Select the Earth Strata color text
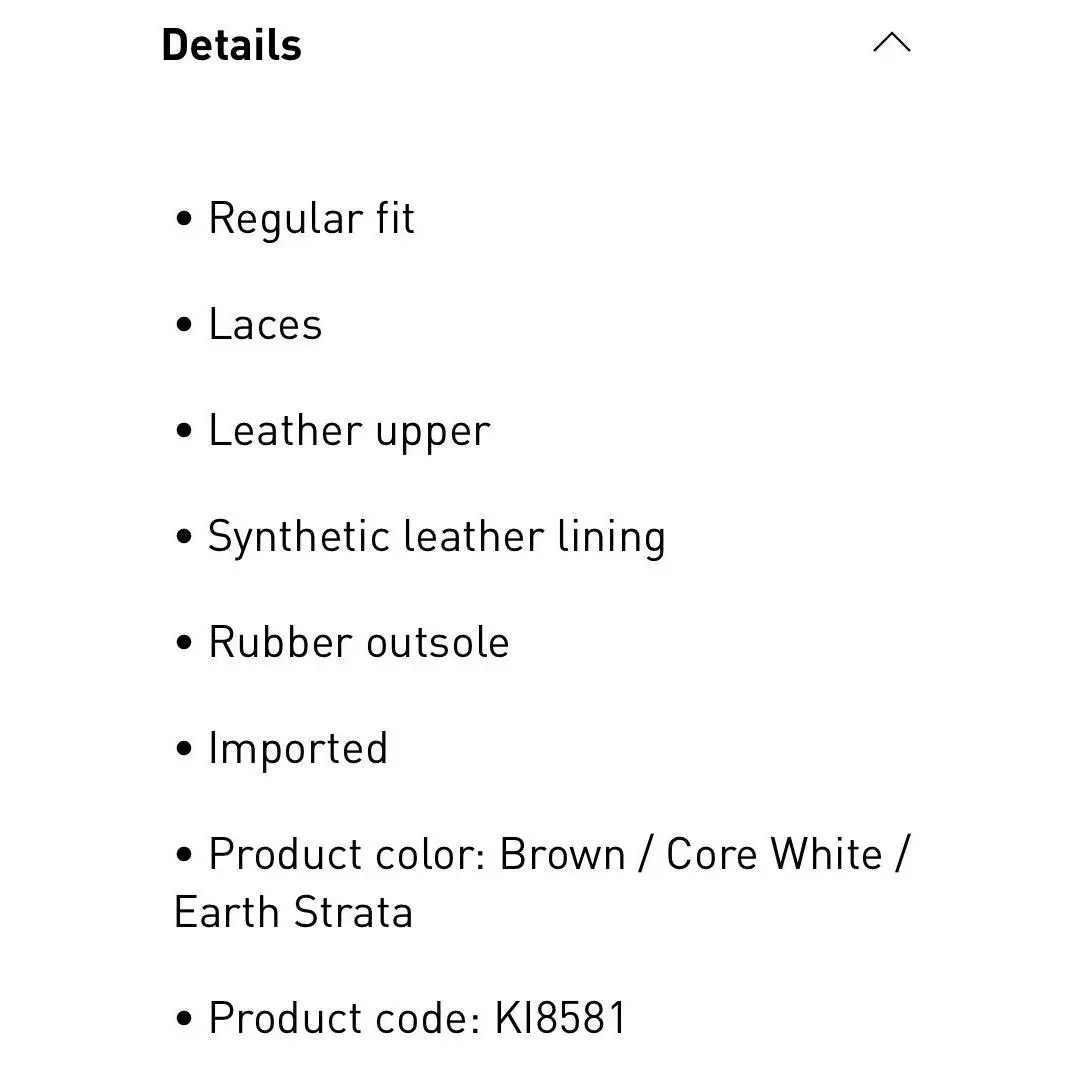Viewport: 1087px width, 1087px height. (293, 912)
